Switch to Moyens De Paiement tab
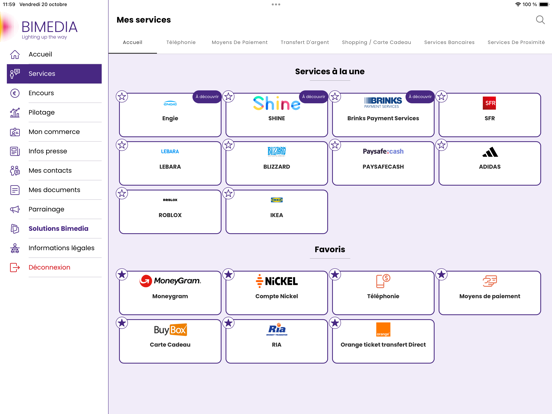 point(239,42)
